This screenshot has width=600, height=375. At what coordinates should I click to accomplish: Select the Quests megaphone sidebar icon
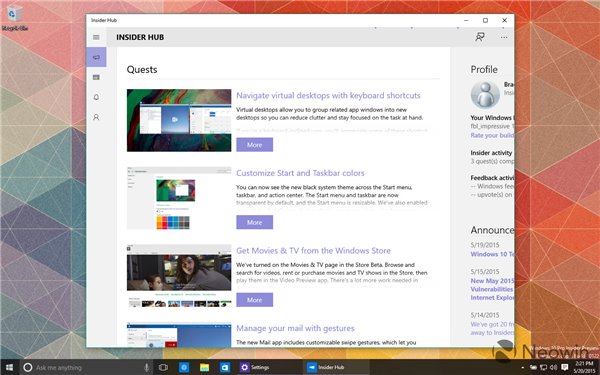96,57
